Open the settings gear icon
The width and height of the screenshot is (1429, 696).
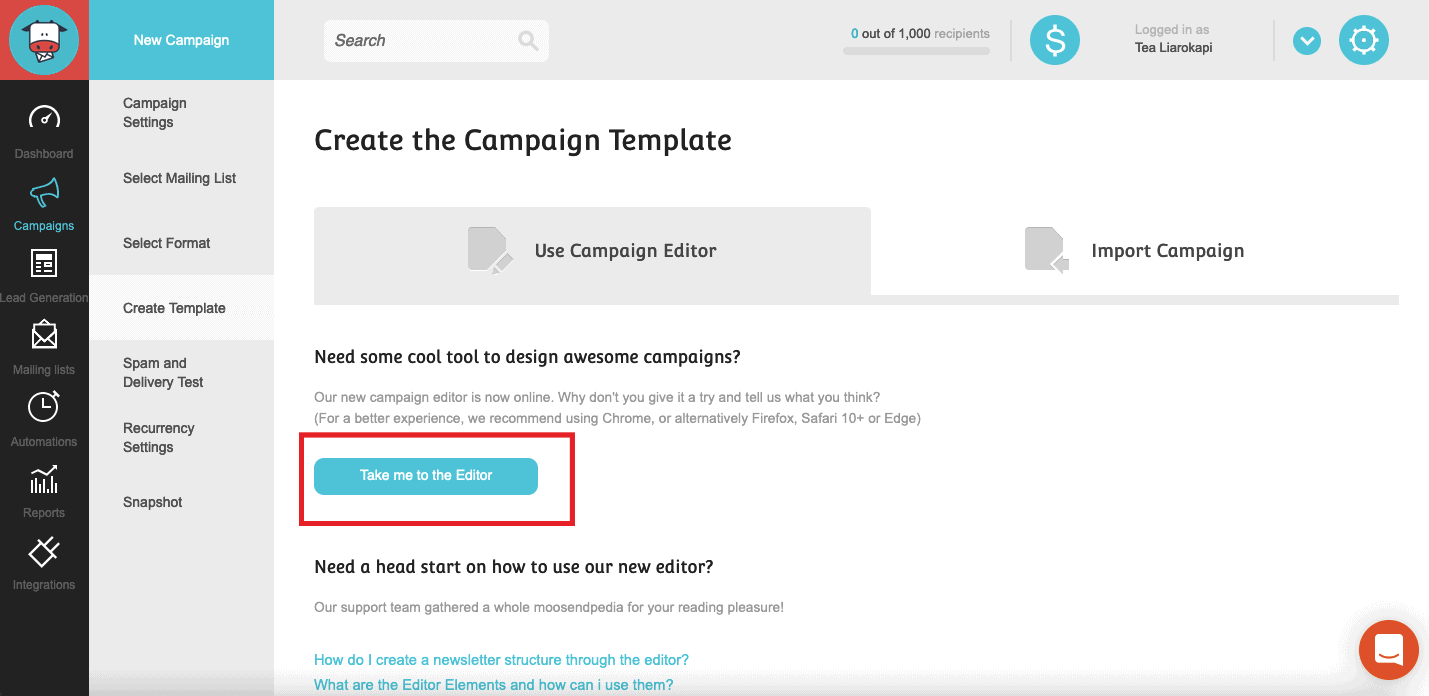point(1364,41)
